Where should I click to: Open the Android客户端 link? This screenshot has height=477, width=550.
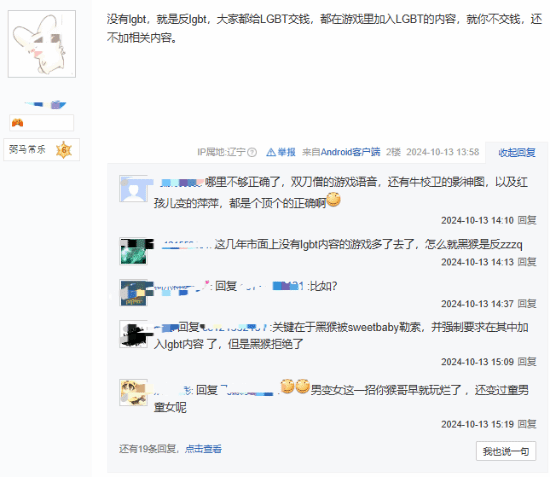(x=350, y=152)
